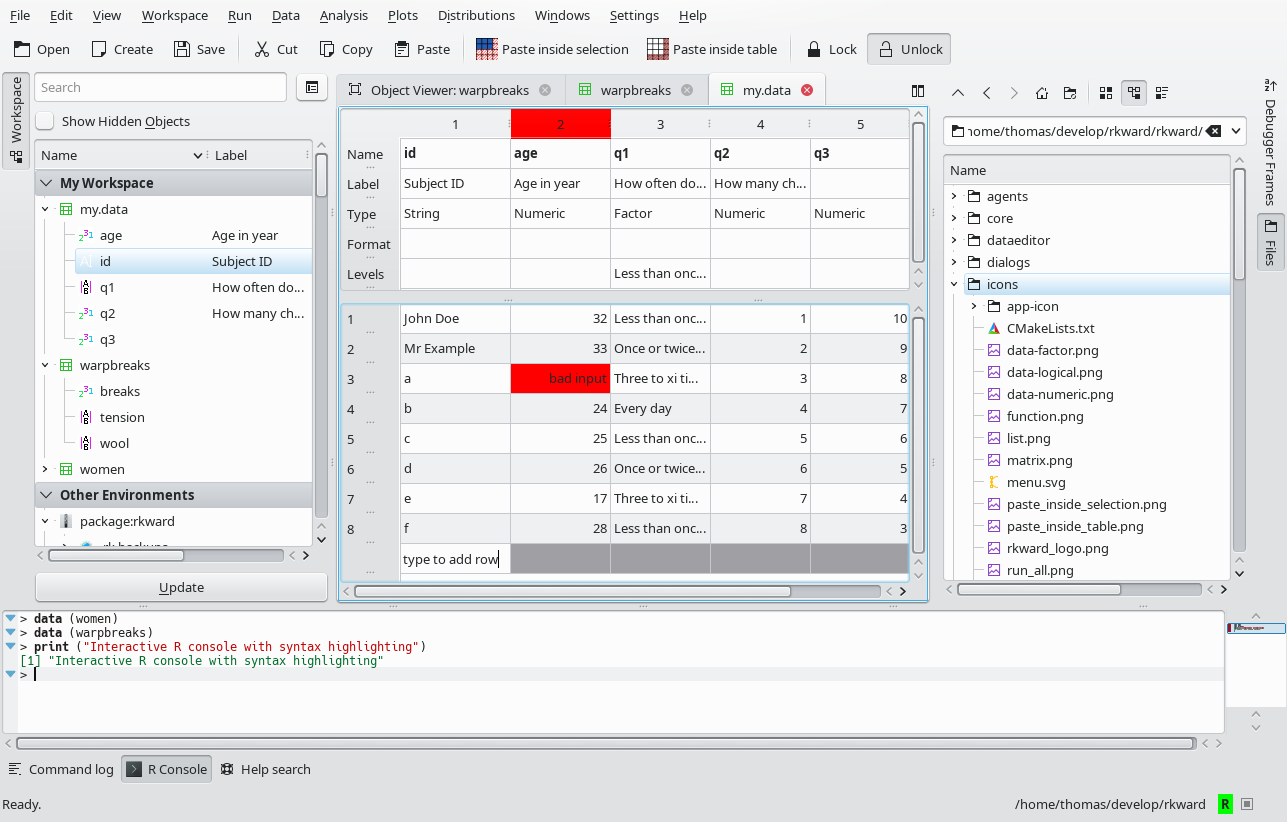This screenshot has height=822, width=1287.
Task: Click the Paste inside table icon
Action: tap(658, 49)
